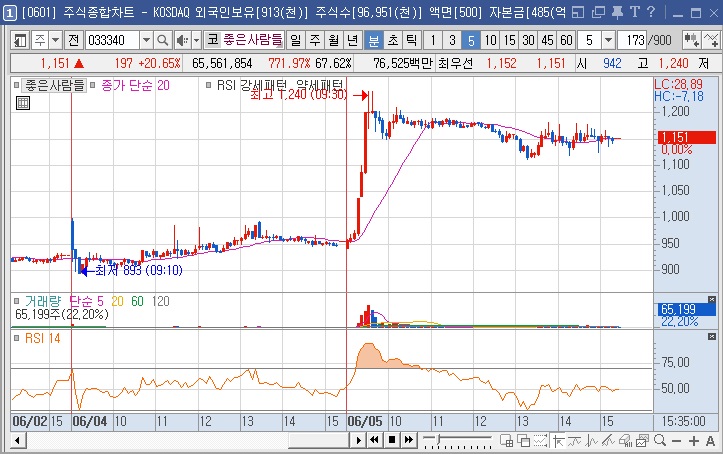
Task: Click the eraser with bars icon
Action: (626, 441)
